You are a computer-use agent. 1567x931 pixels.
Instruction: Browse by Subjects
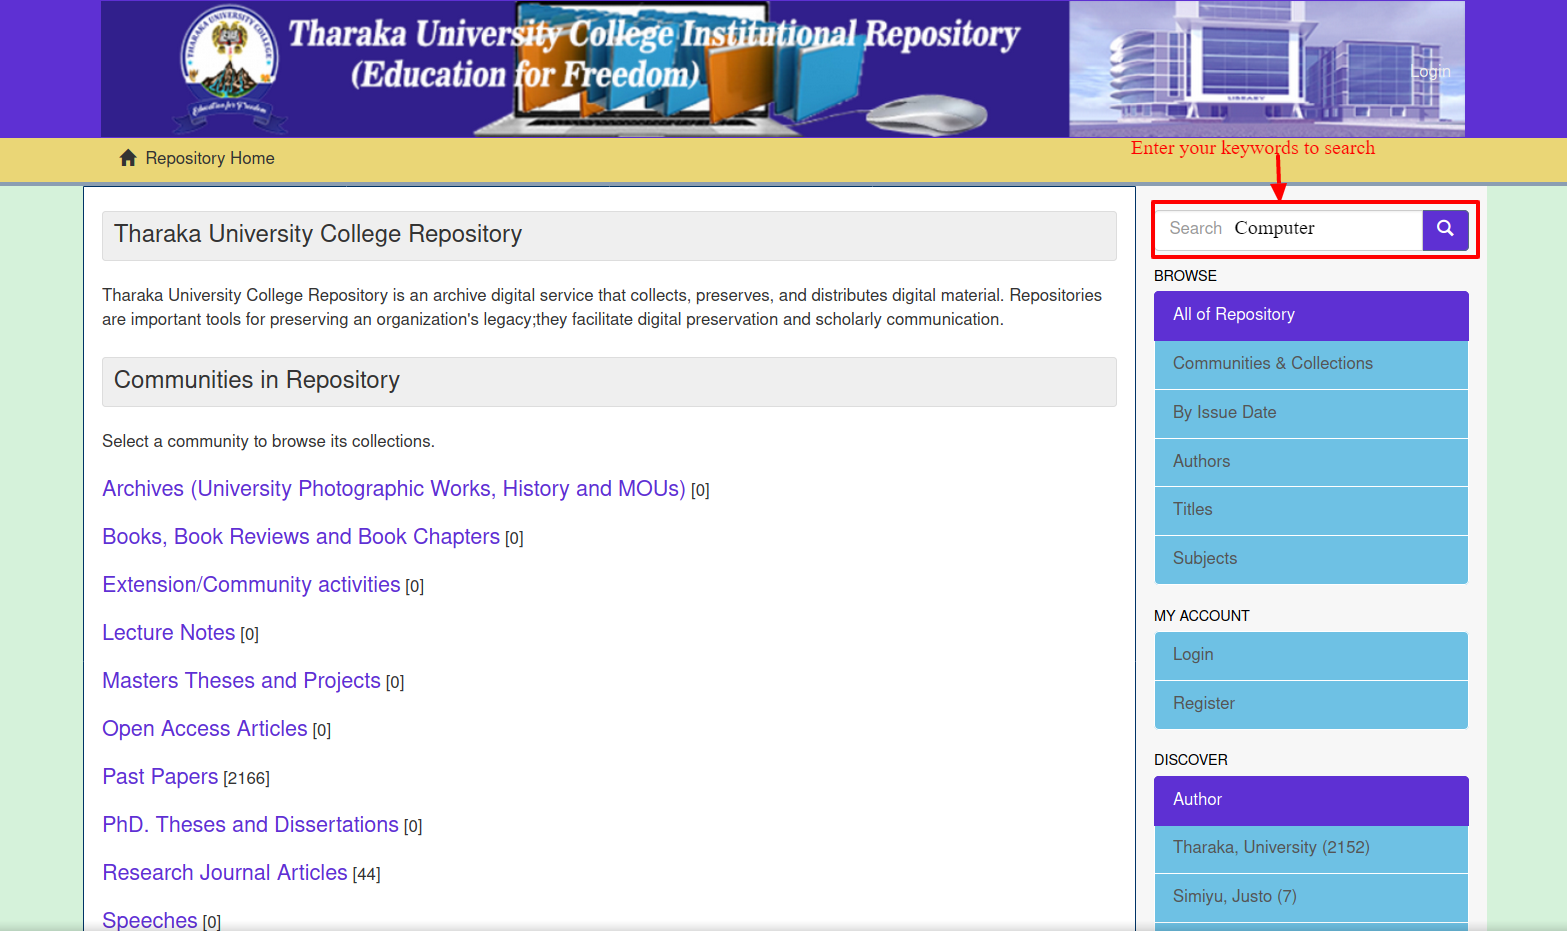tap(1311, 559)
